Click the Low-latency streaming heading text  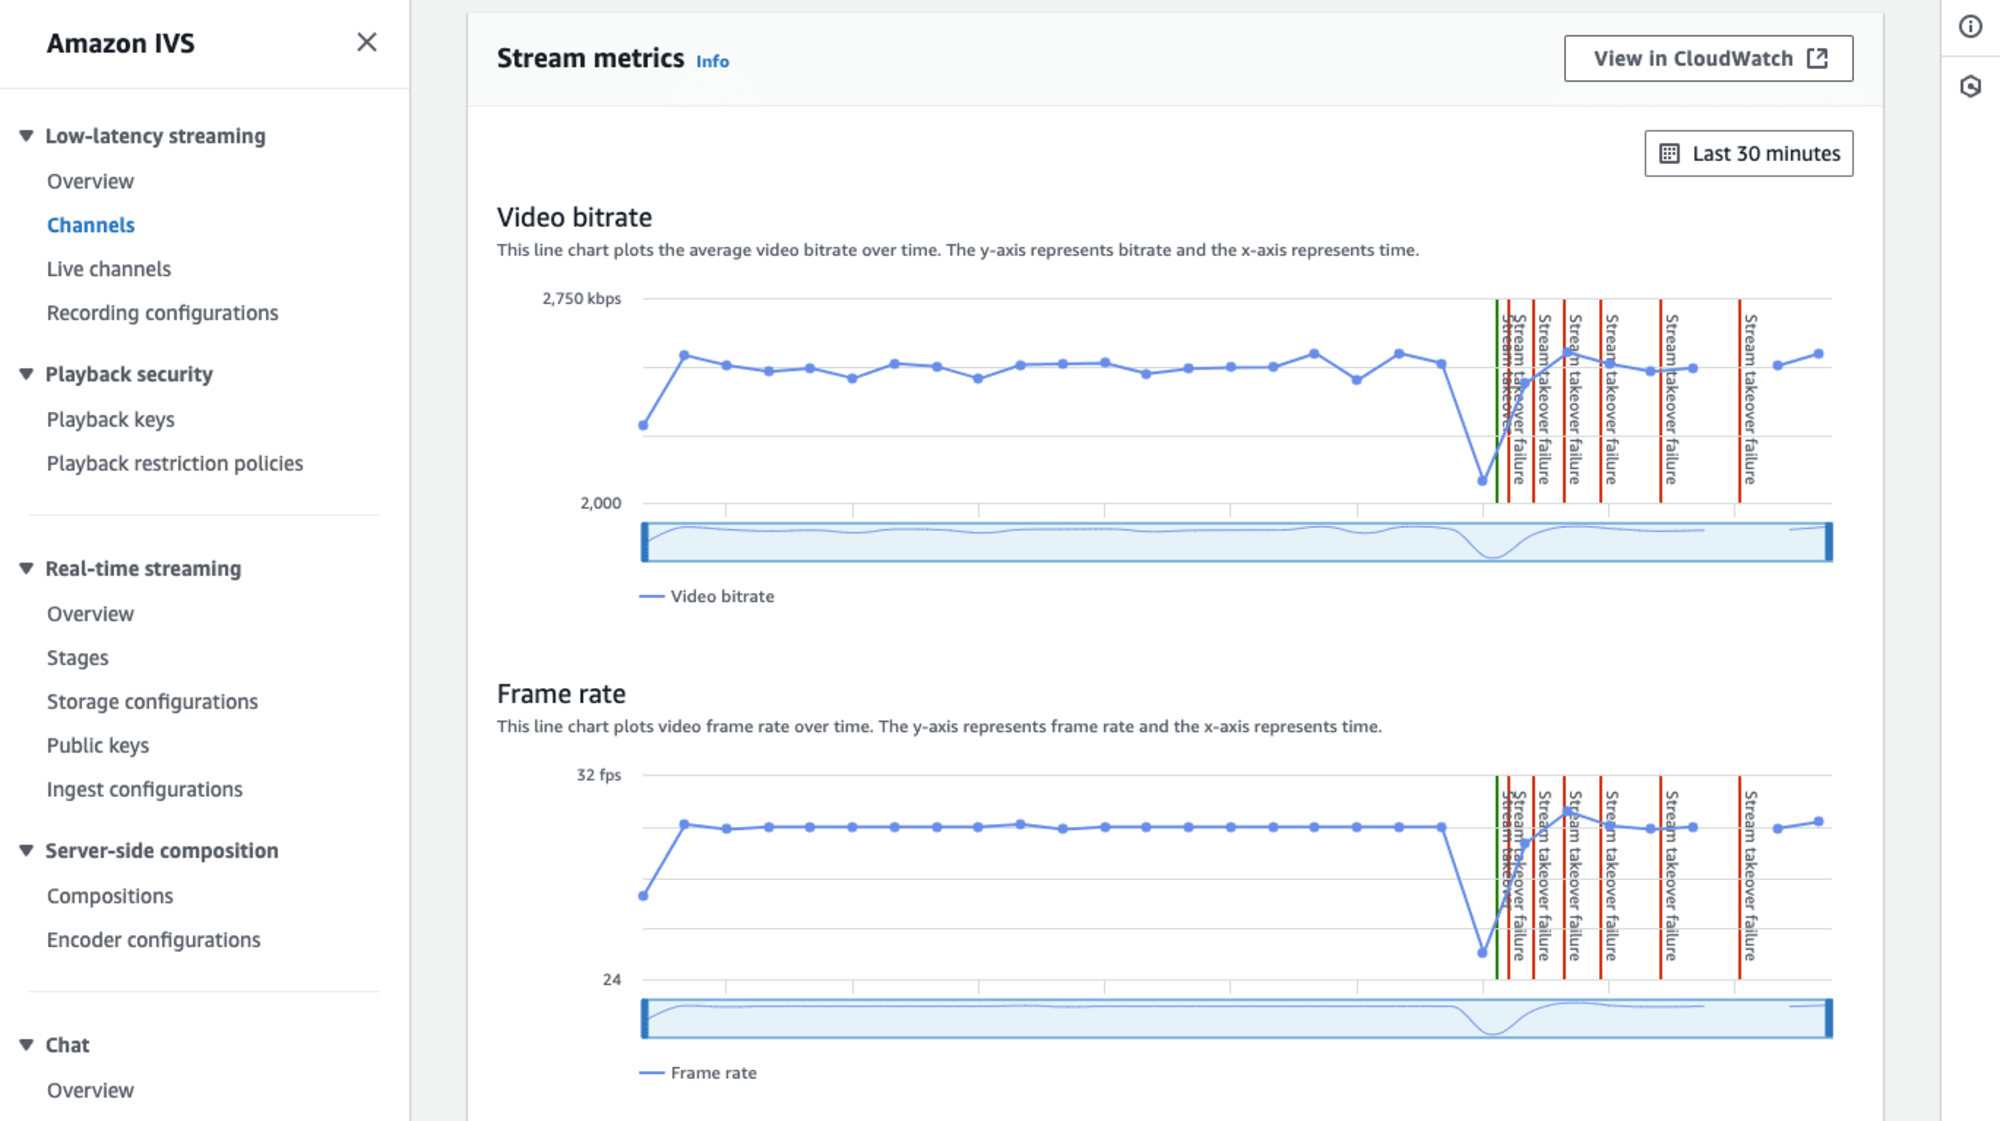point(156,136)
